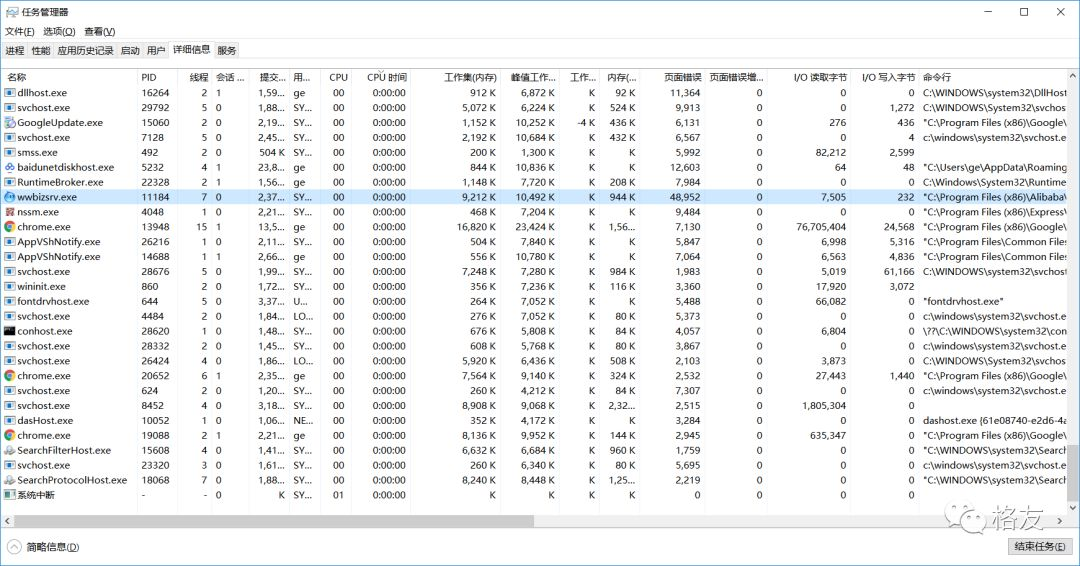Switch to the 应用历史记录 tab

(x=85, y=50)
